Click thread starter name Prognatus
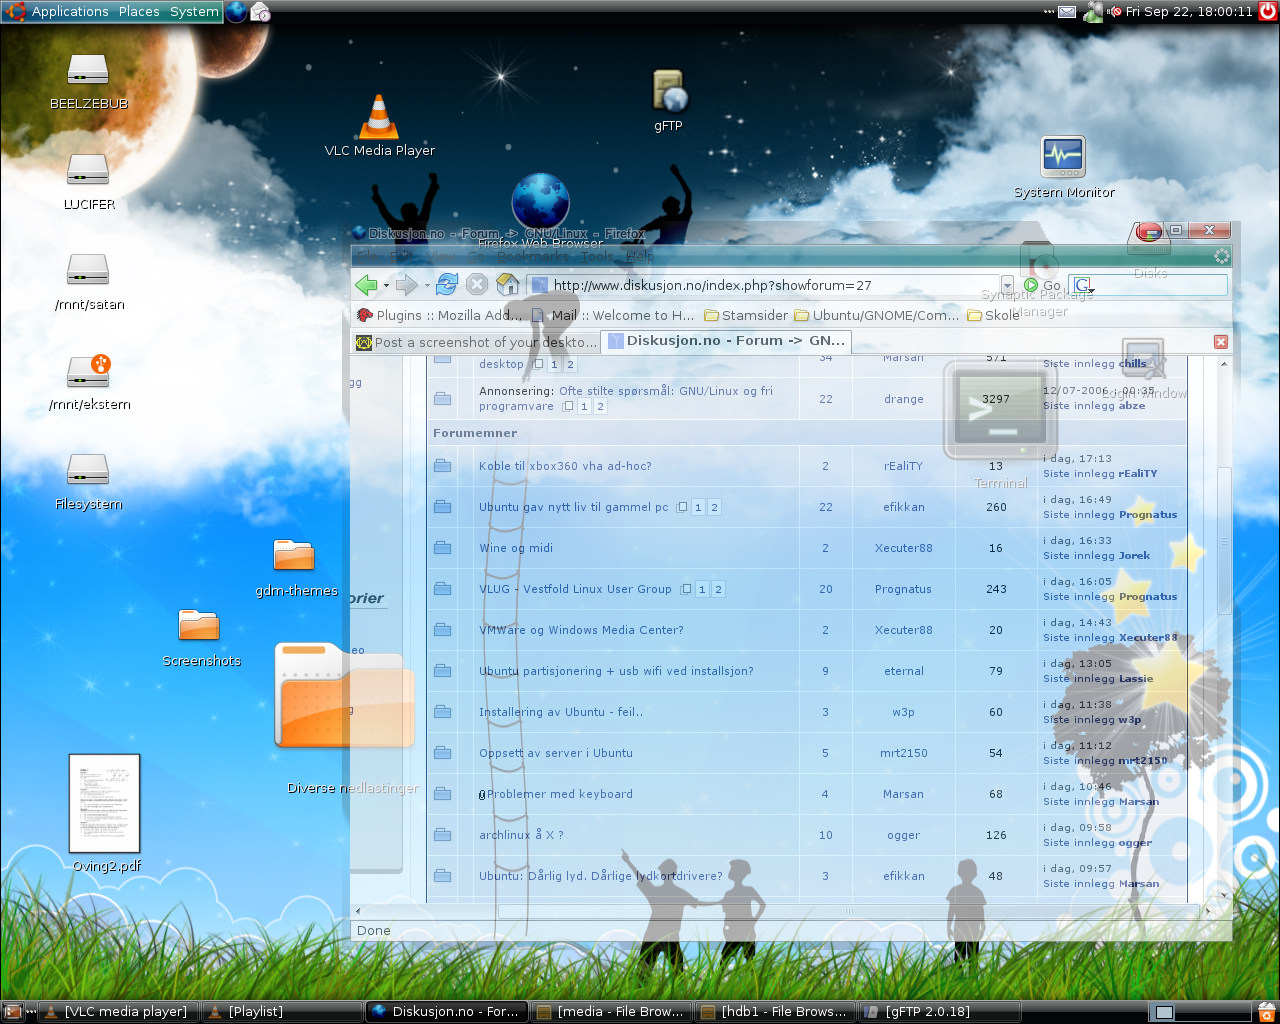This screenshot has height=1024, width=1280. coord(903,589)
